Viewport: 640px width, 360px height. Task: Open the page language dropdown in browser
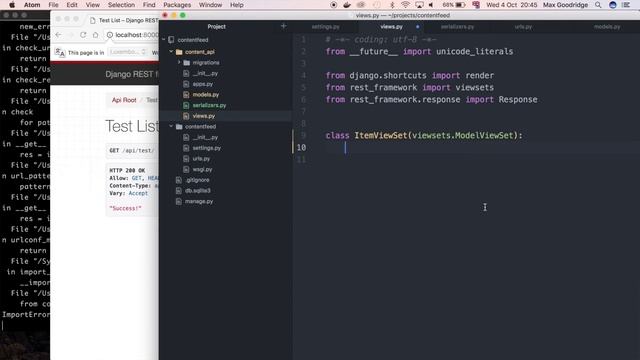(128, 52)
